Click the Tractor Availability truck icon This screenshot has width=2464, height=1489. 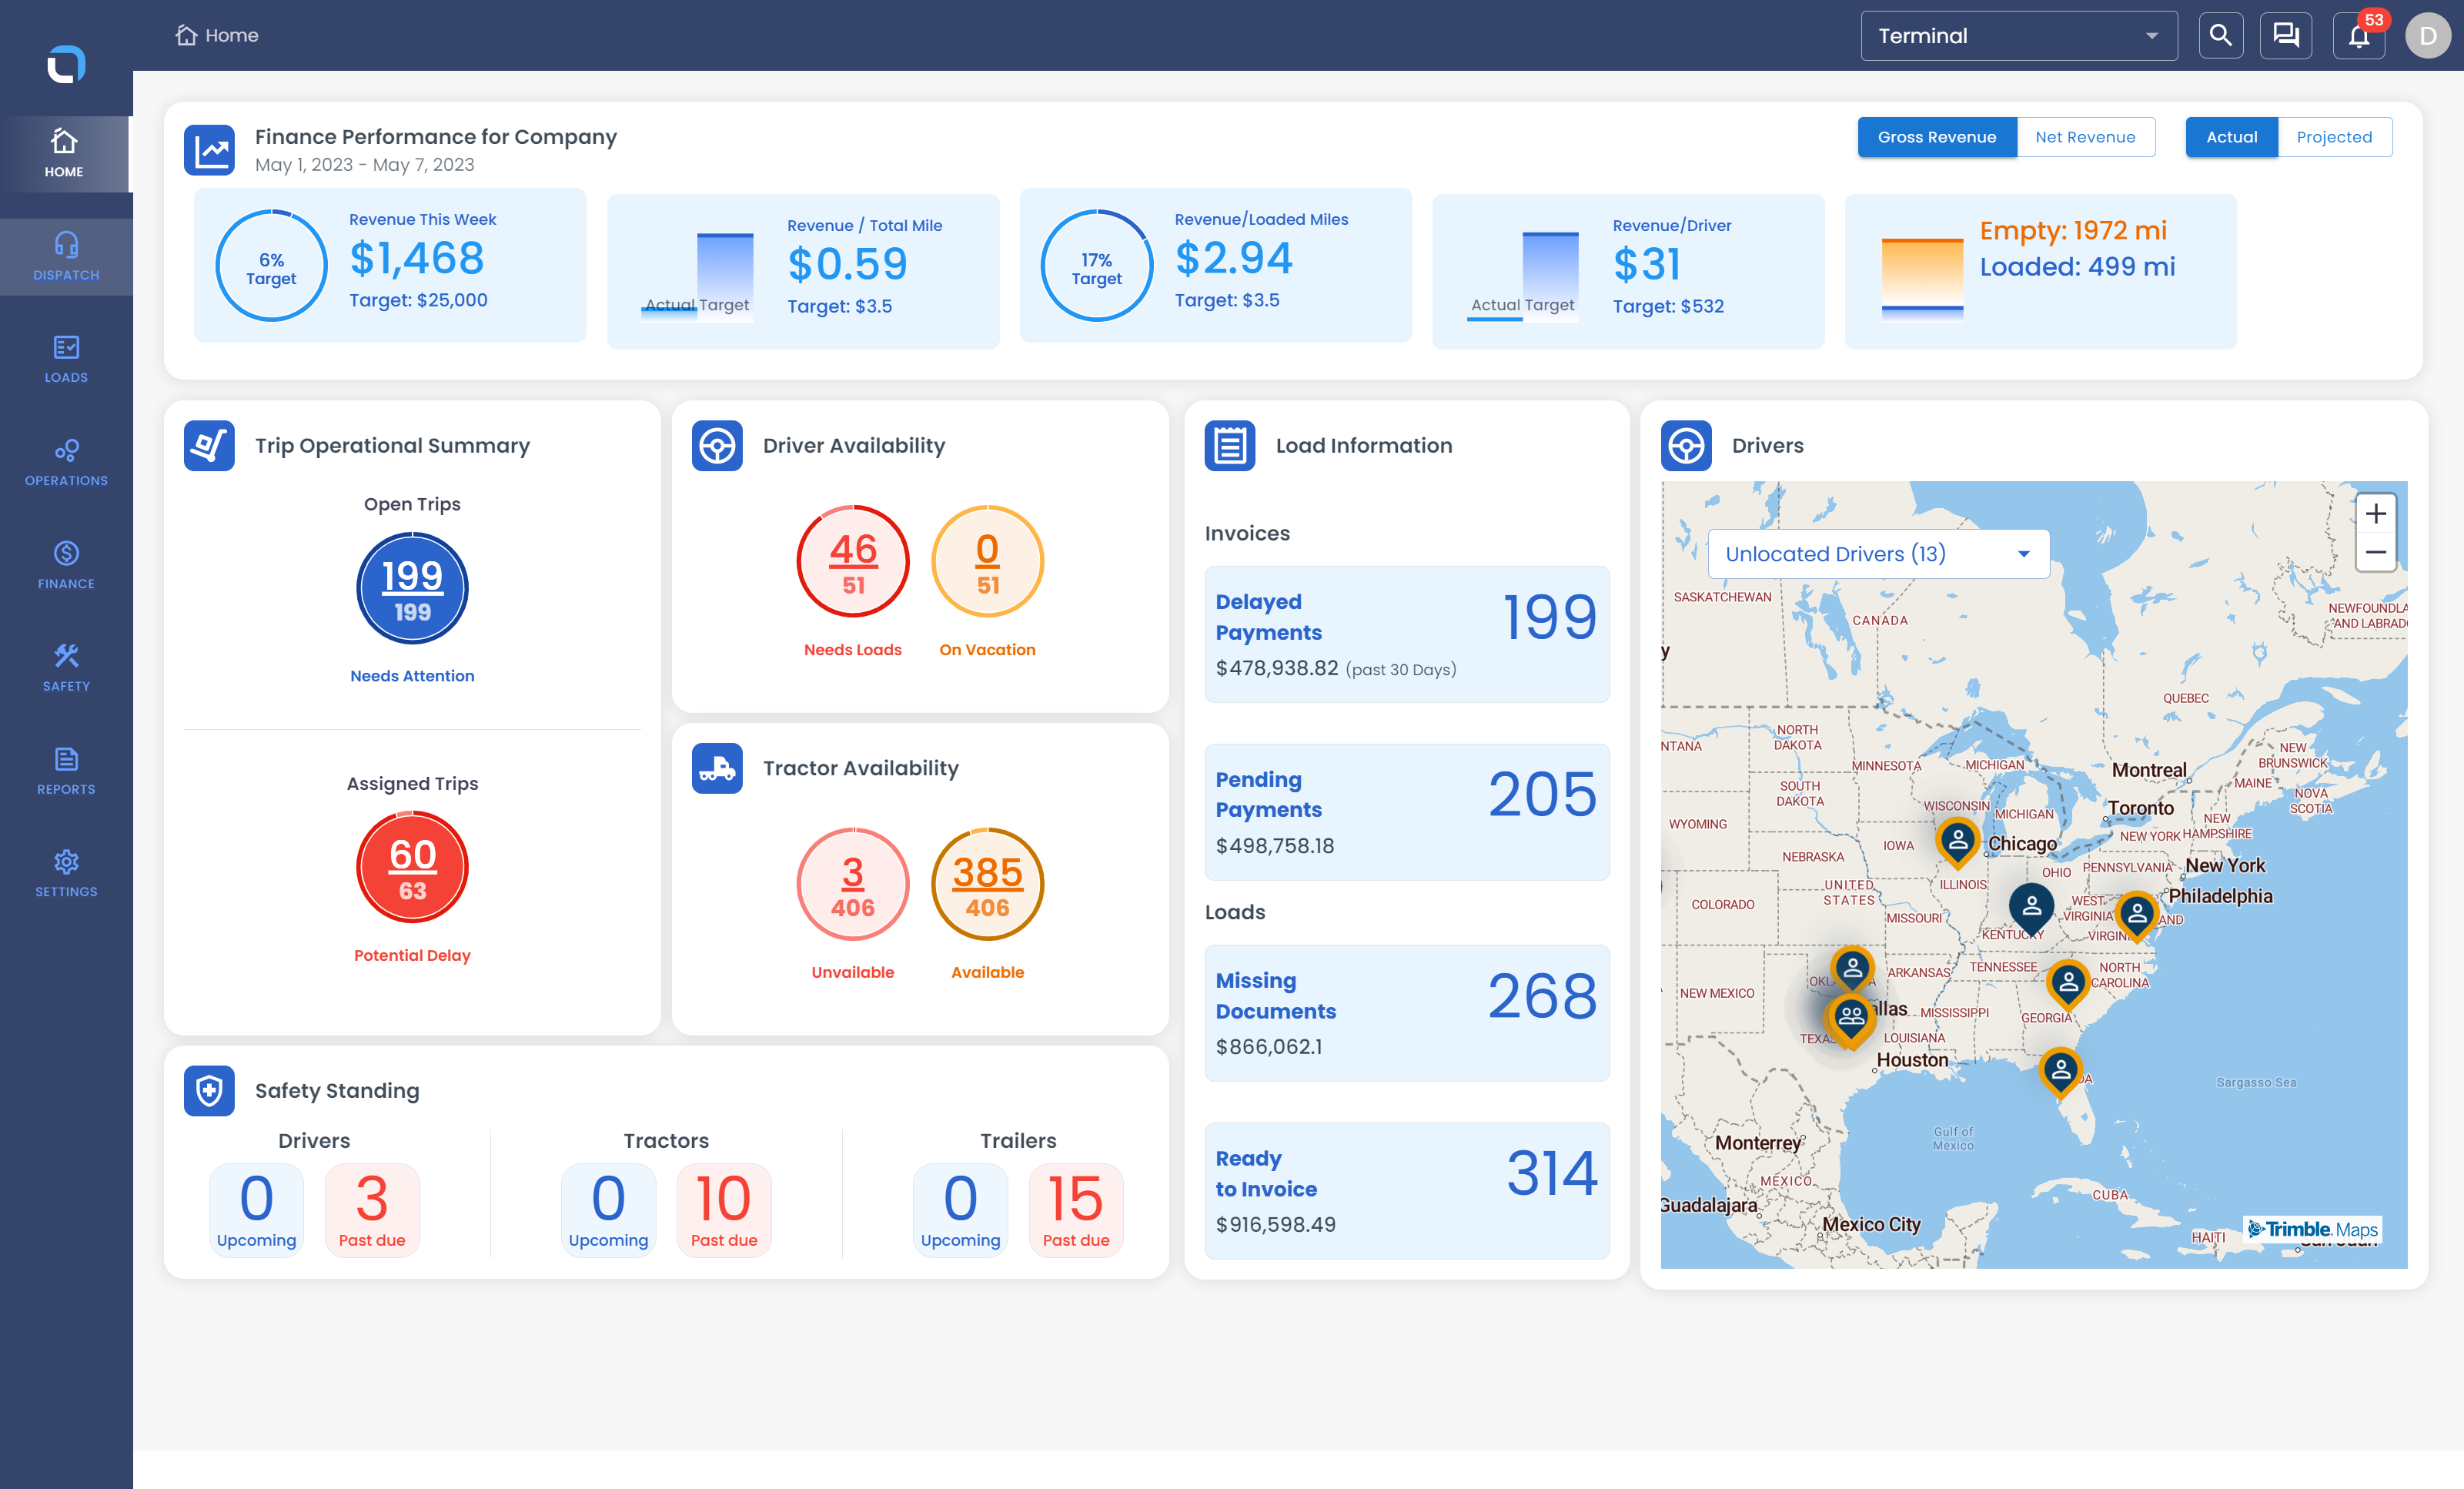(717, 768)
